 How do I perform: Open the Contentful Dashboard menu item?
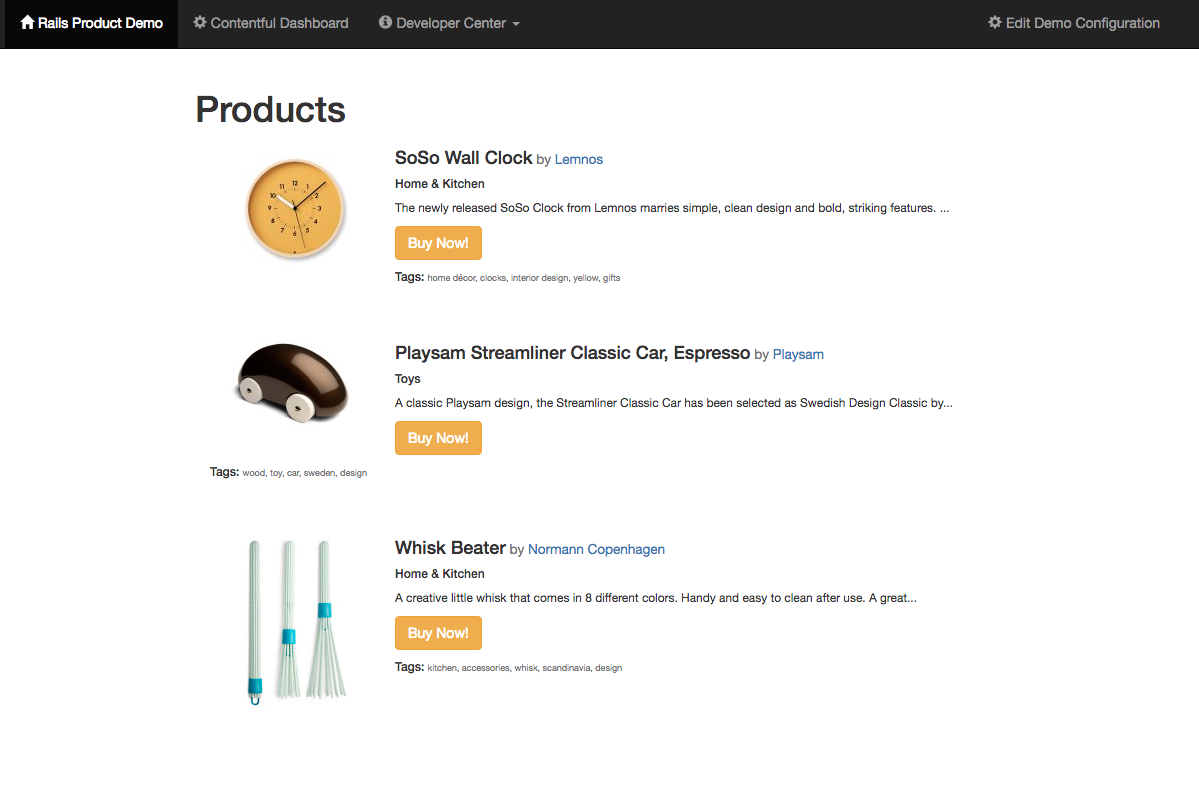[271, 24]
